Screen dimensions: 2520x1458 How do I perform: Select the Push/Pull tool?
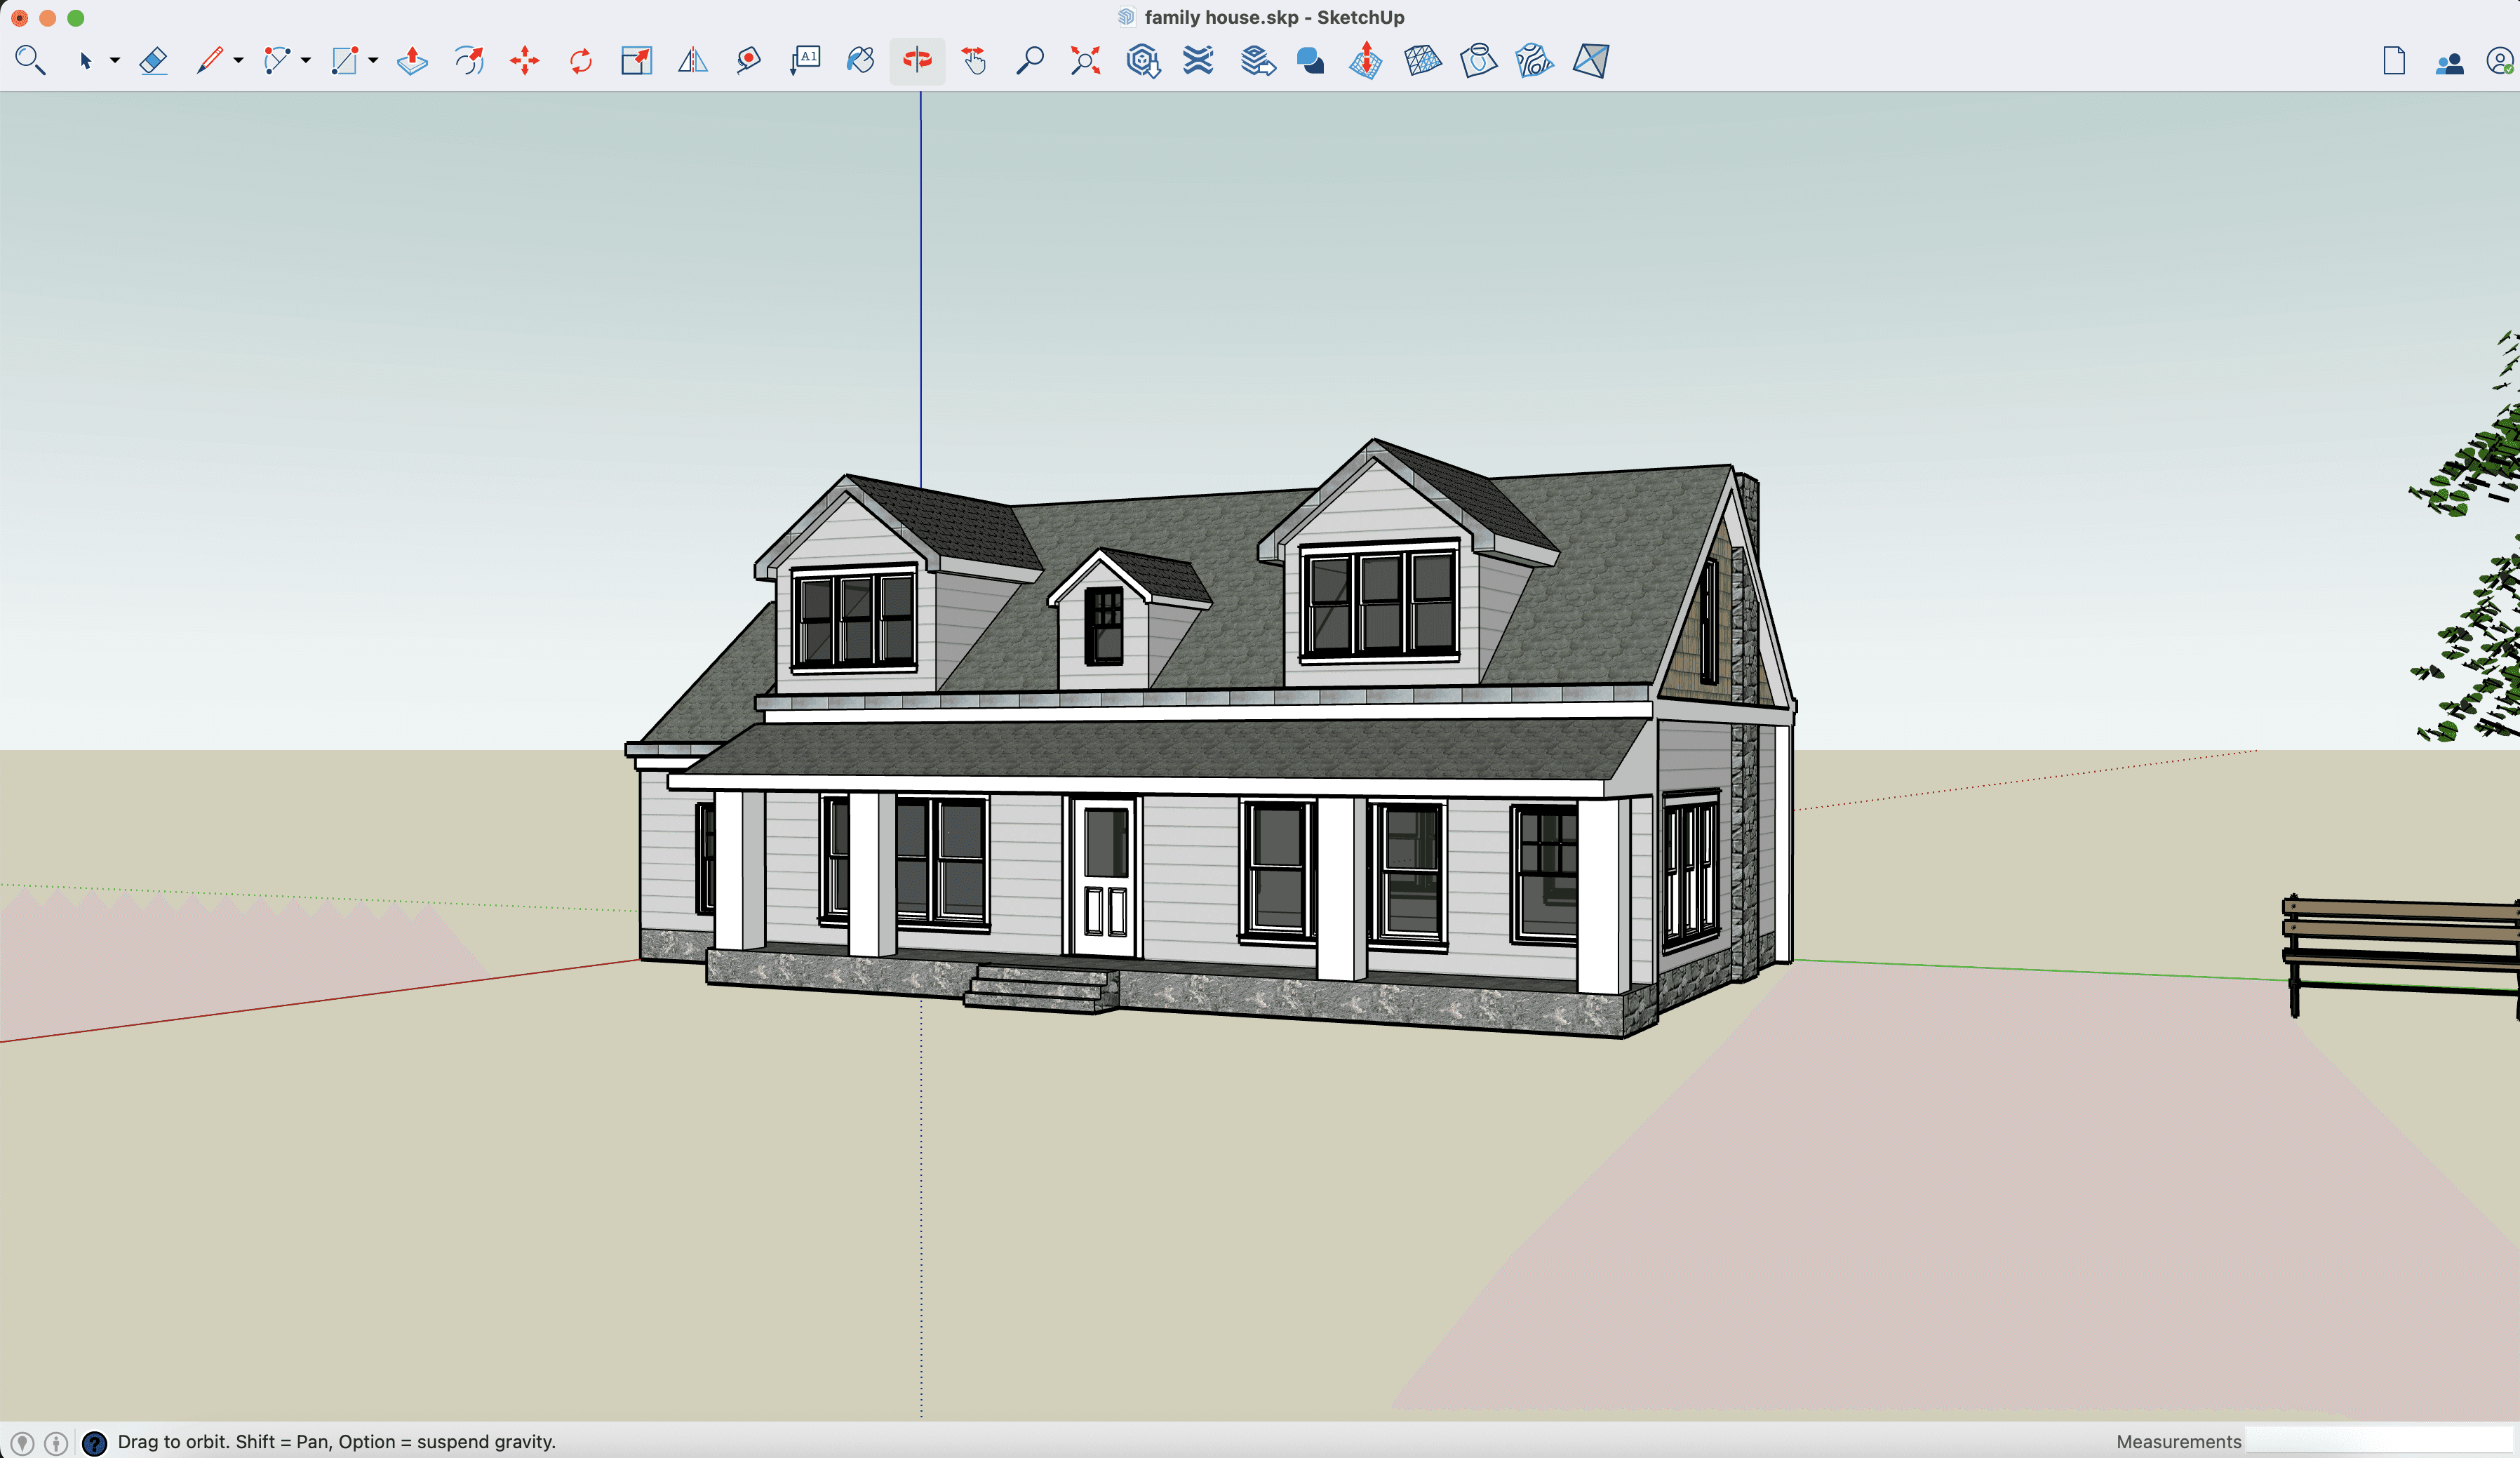point(412,61)
